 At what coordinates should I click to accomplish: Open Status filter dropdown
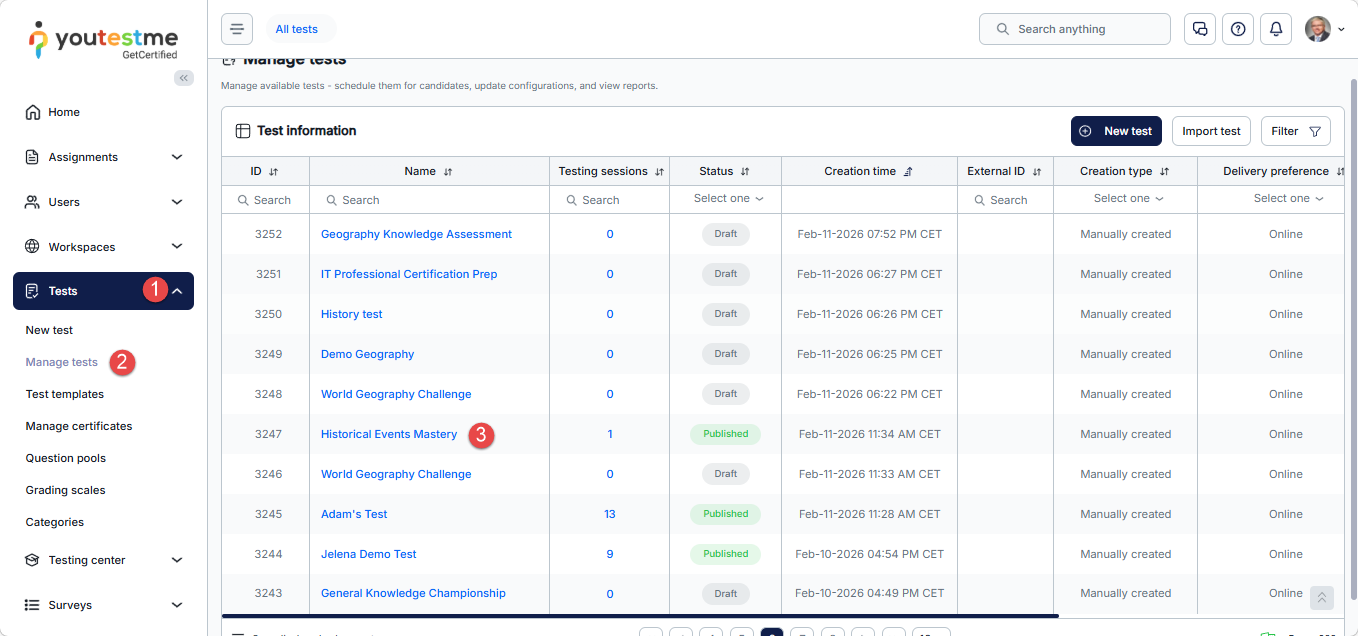pyautogui.click(x=728, y=199)
